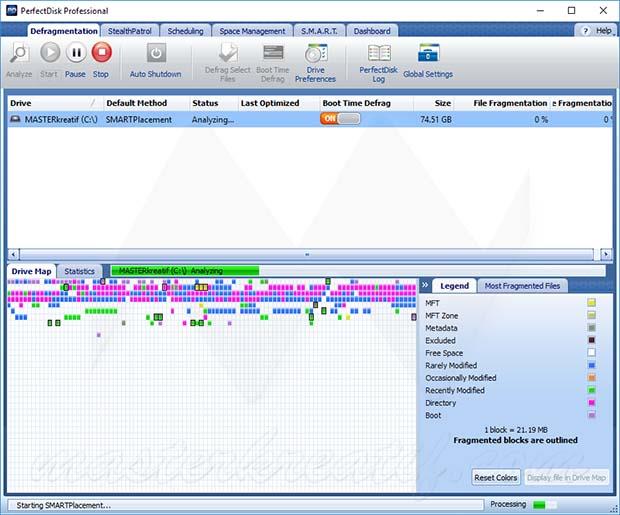Sort by the Drive column header
The image size is (620, 515).
[x=55, y=103]
